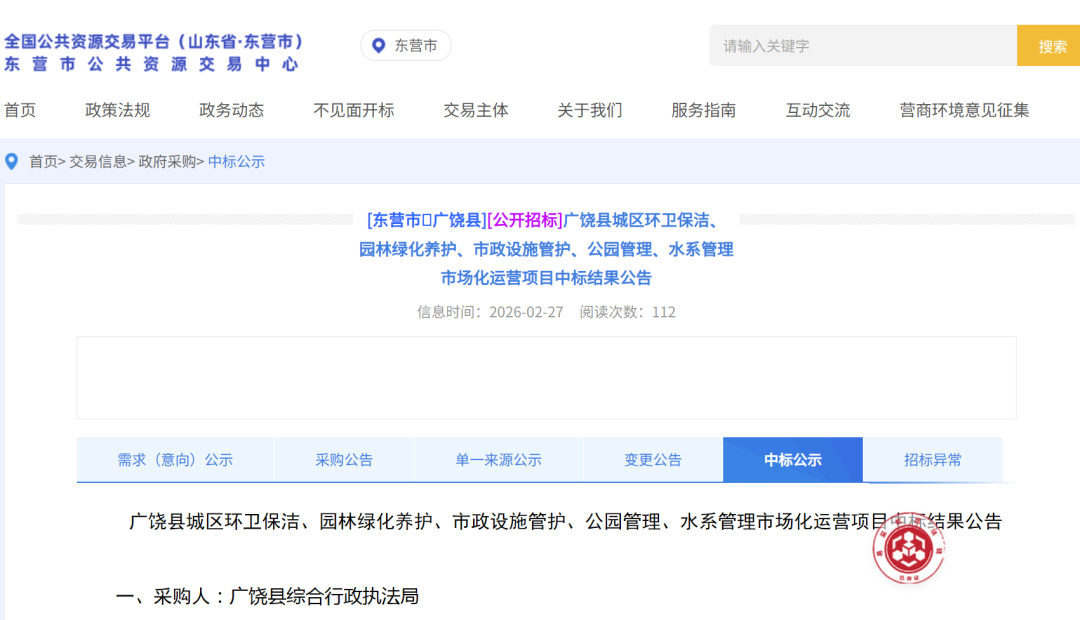1080x620 pixels.
Task: Switch to the 变更公告 tab
Action: [653, 459]
